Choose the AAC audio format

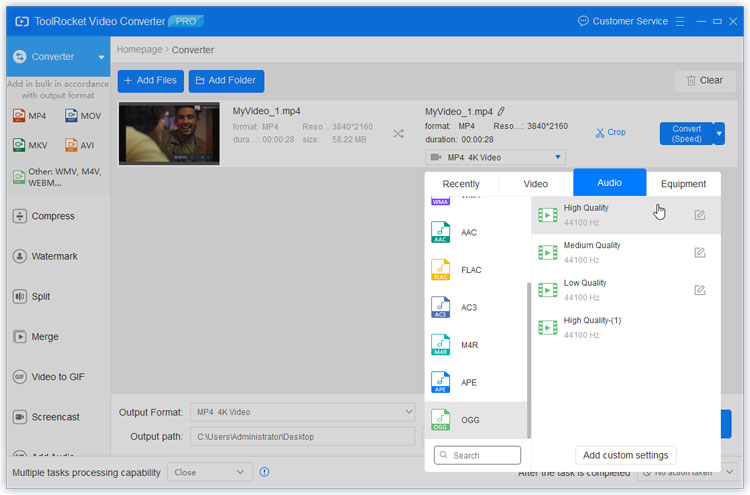pyautogui.click(x=475, y=232)
